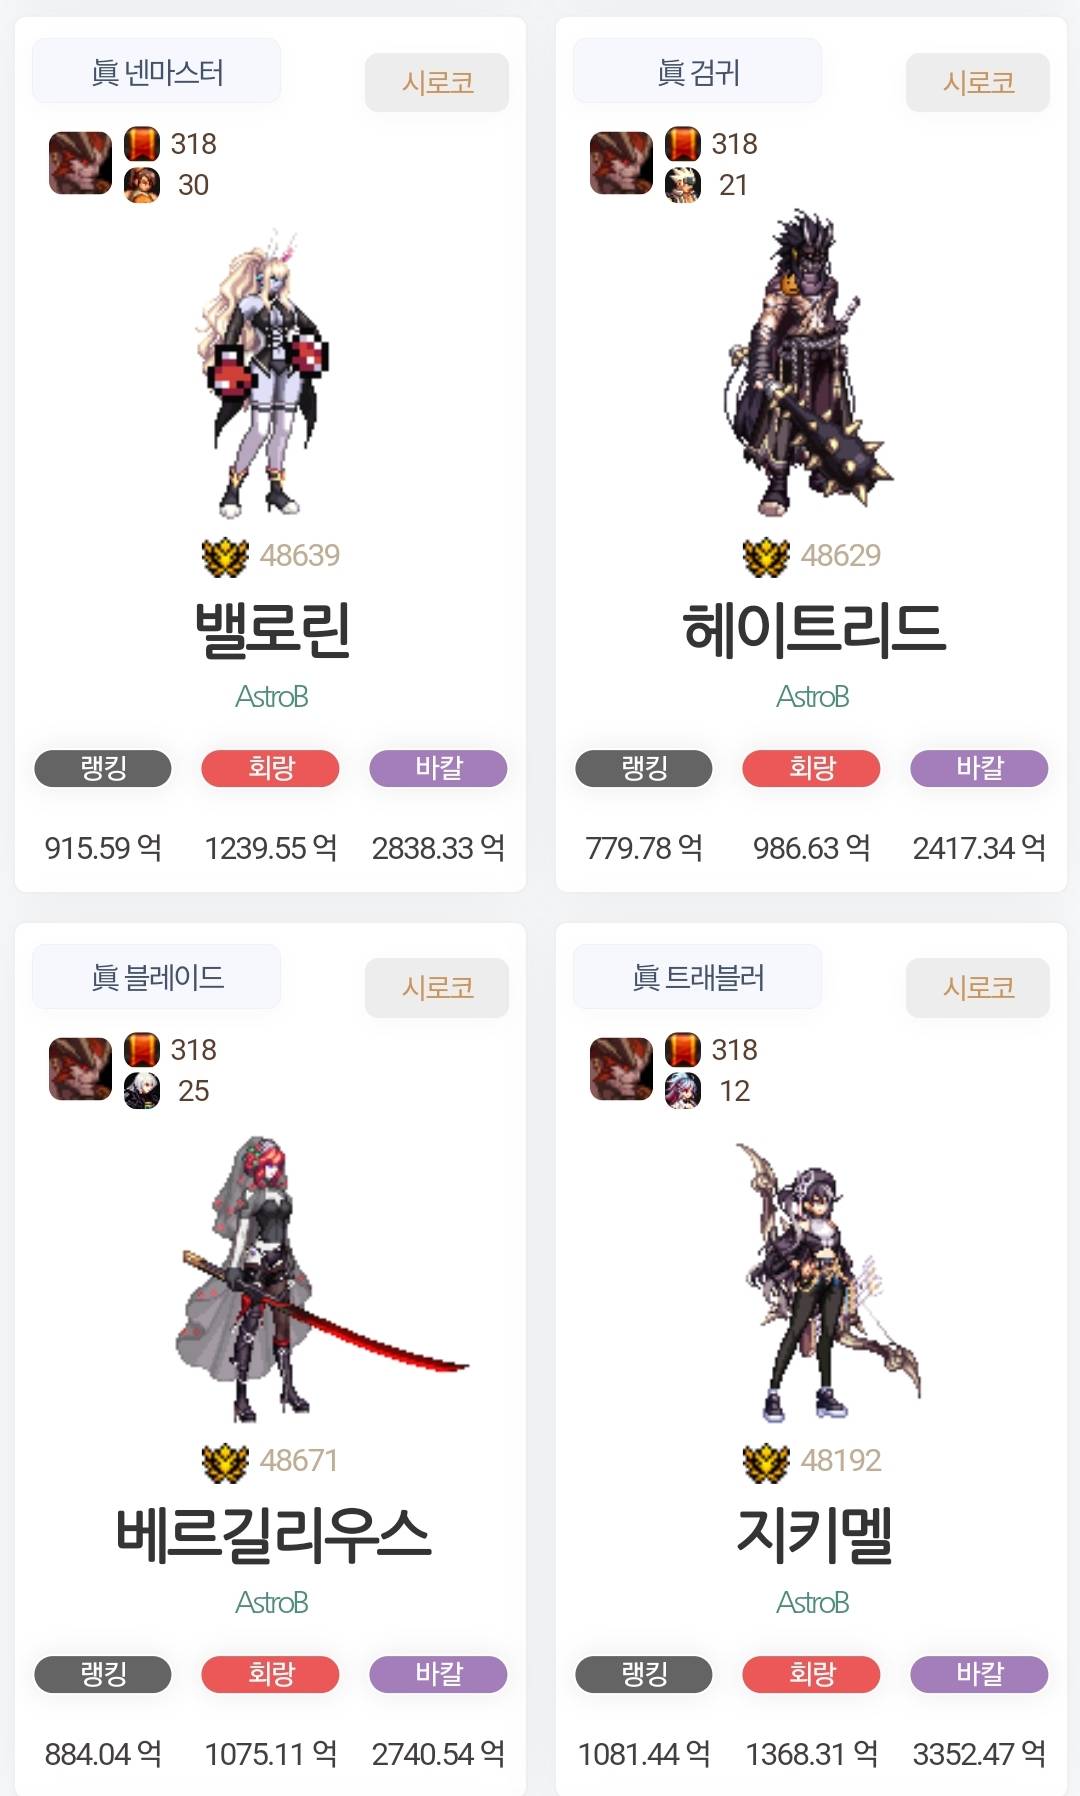The height and width of the screenshot is (1796, 1080).
Task: Select the 시로코 tag on 眞 트래블러 card
Action: coord(978,988)
